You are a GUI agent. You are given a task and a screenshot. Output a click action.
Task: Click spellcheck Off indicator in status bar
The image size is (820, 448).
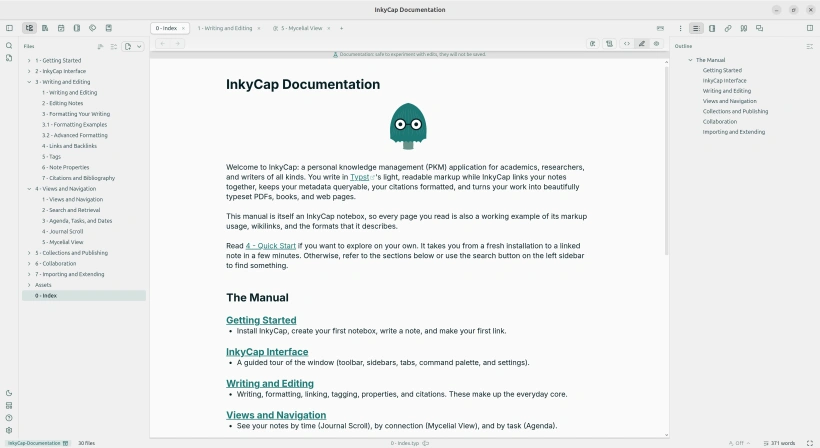(x=739, y=443)
